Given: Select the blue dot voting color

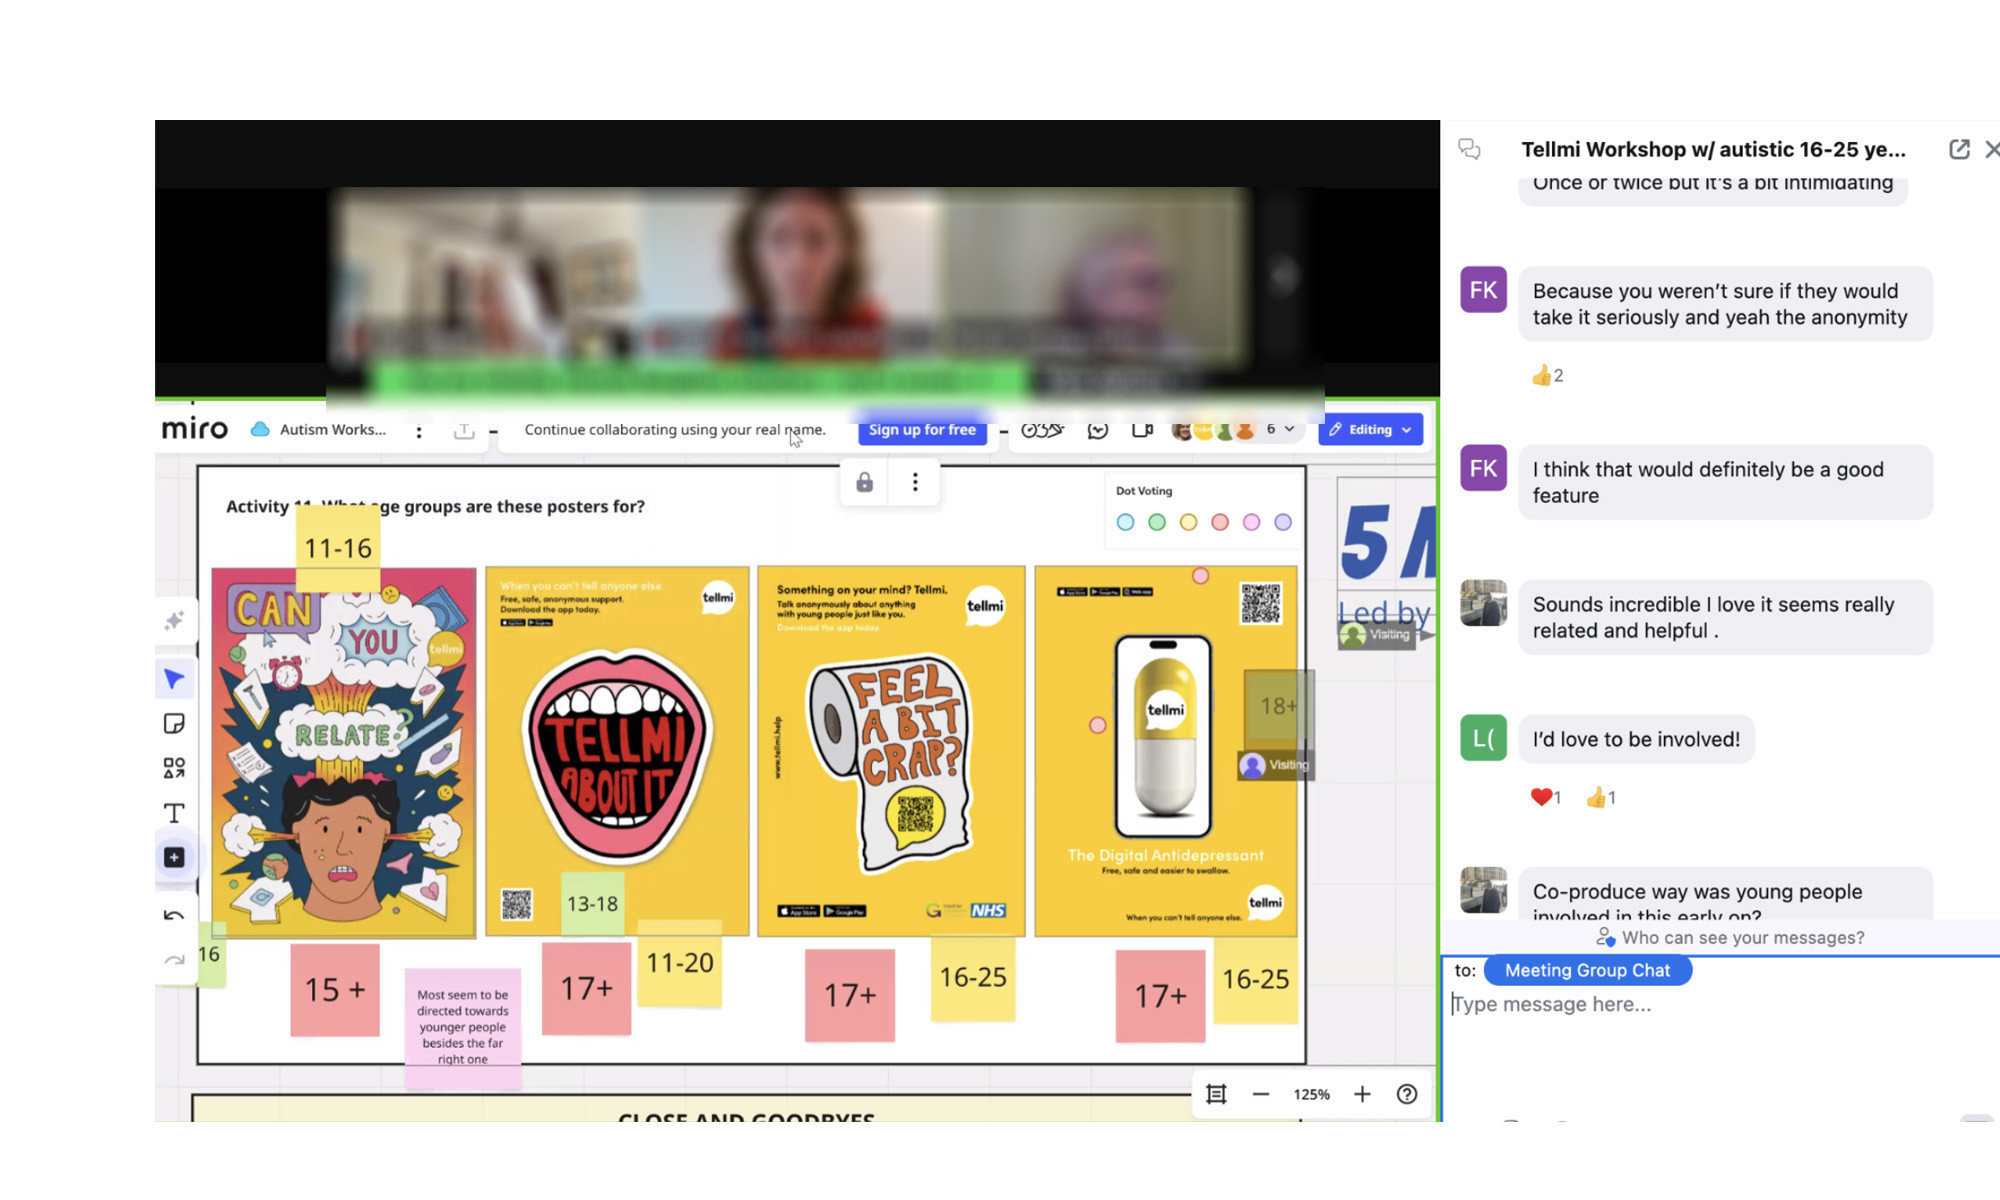Looking at the screenshot, I should (1125, 522).
